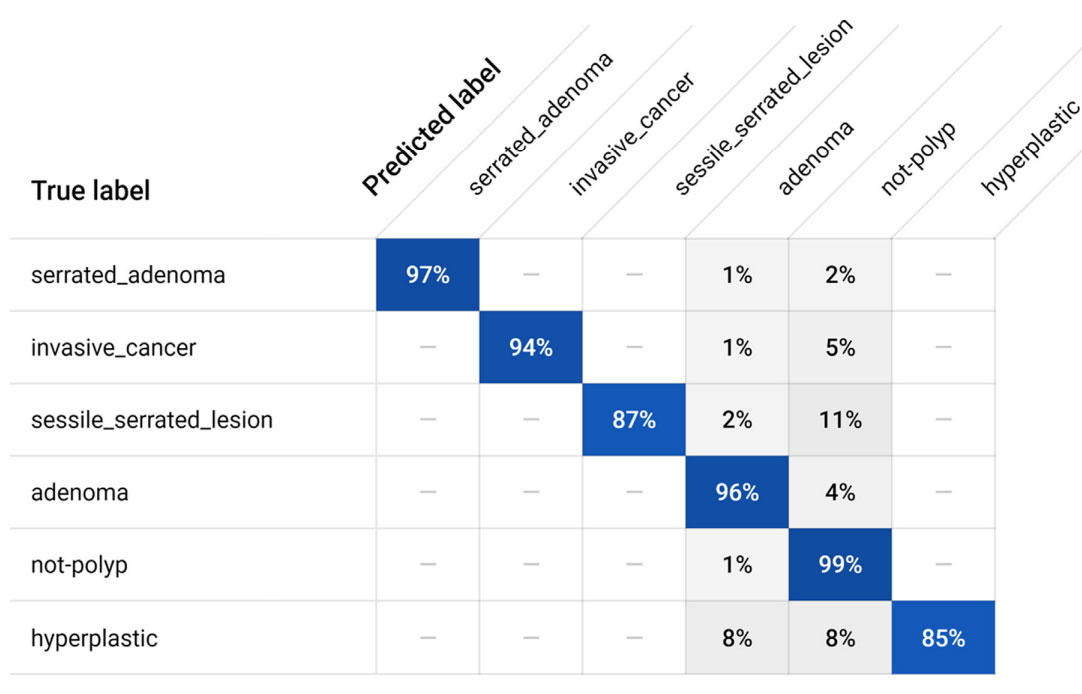The height and width of the screenshot is (694, 1082).
Task: Select the 'hyperplastic' row label
Action: tap(94, 638)
